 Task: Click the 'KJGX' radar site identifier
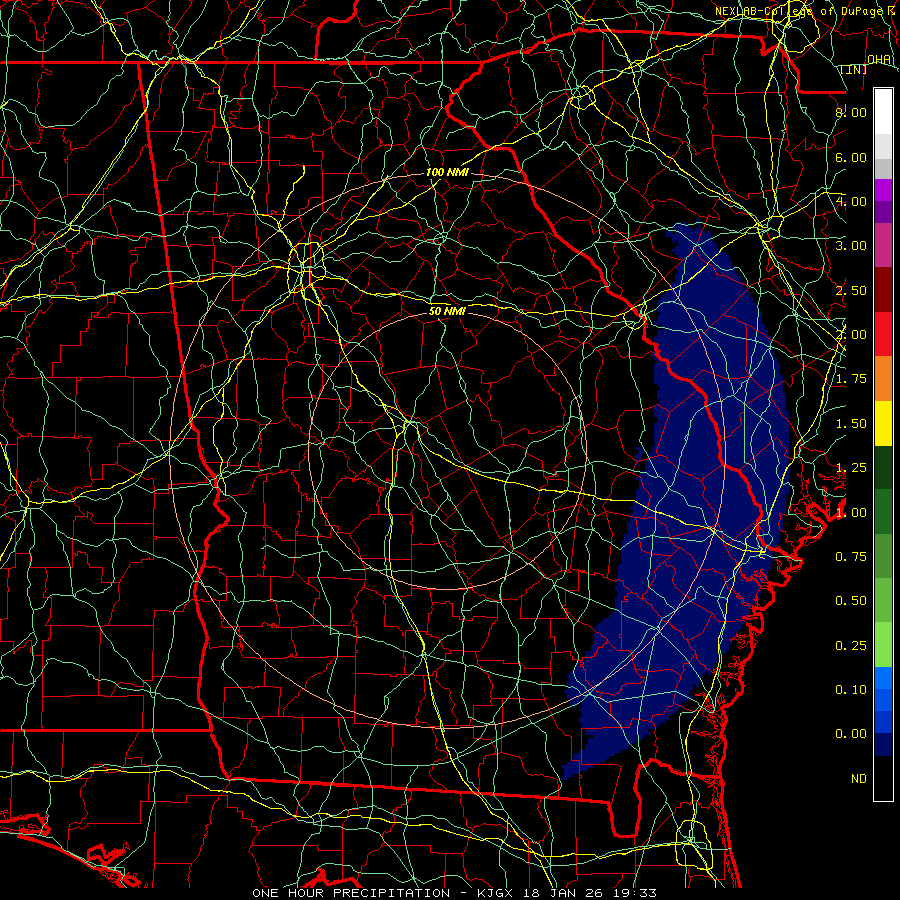495,893
